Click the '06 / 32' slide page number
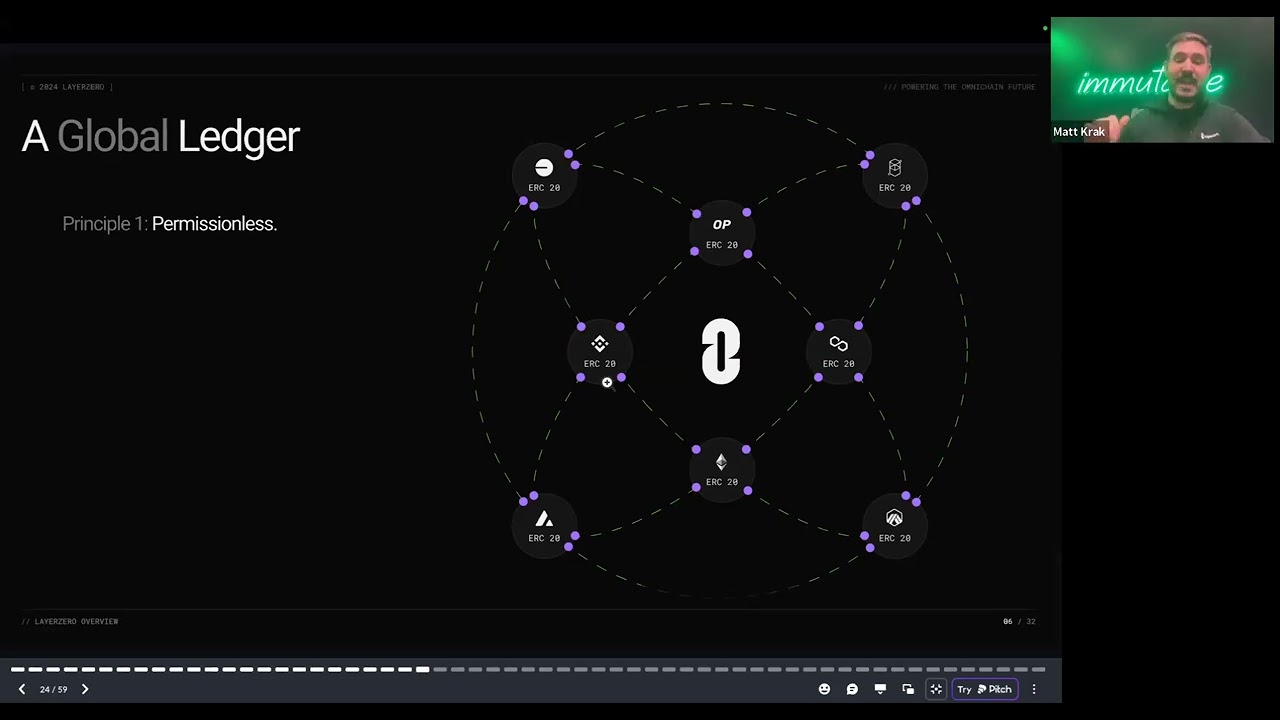1280x720 pixels. [1019, 622]
